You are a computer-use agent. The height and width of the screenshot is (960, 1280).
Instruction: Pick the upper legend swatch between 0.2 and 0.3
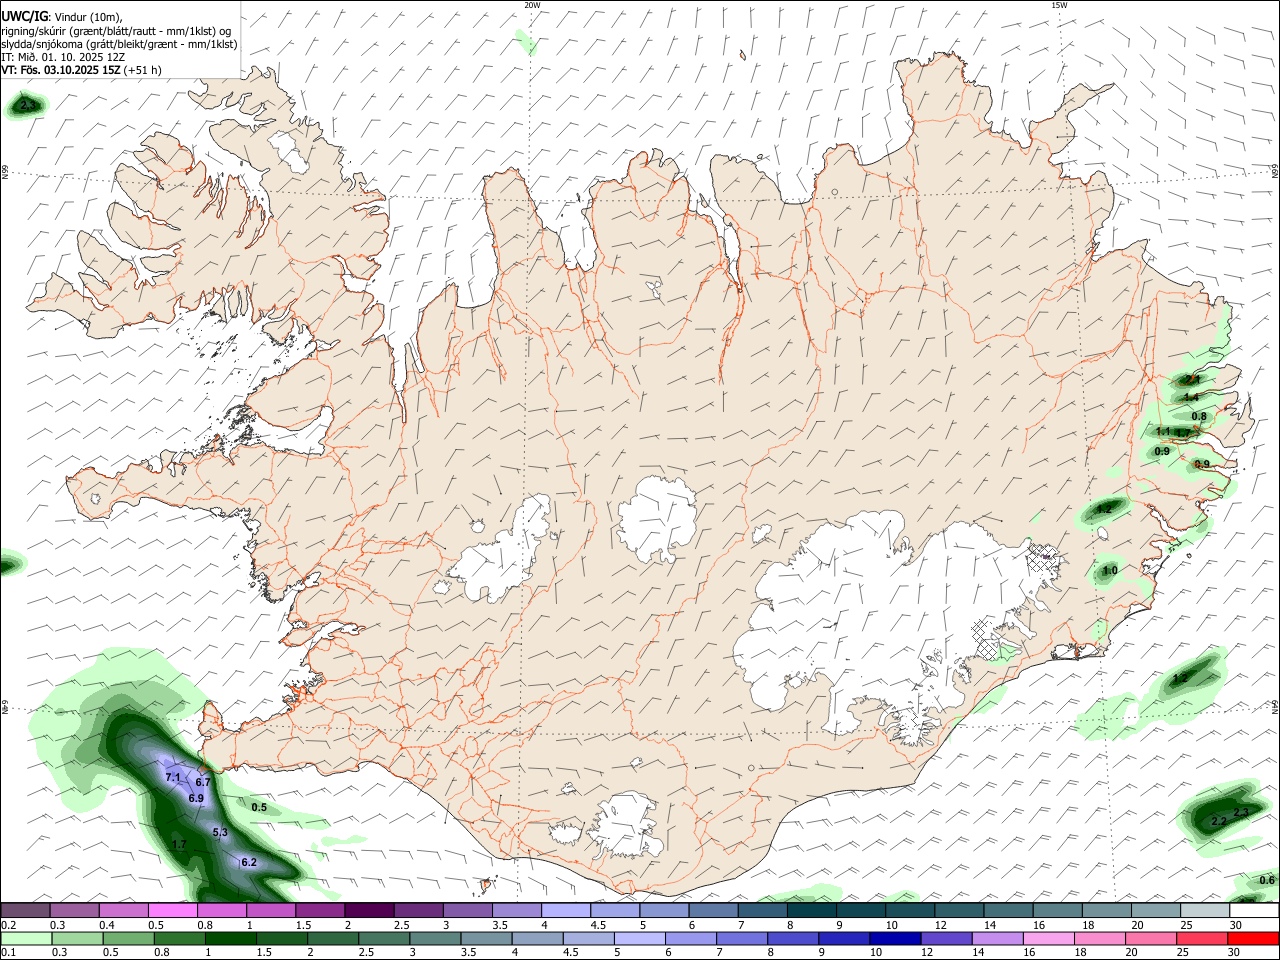[25, 910]
